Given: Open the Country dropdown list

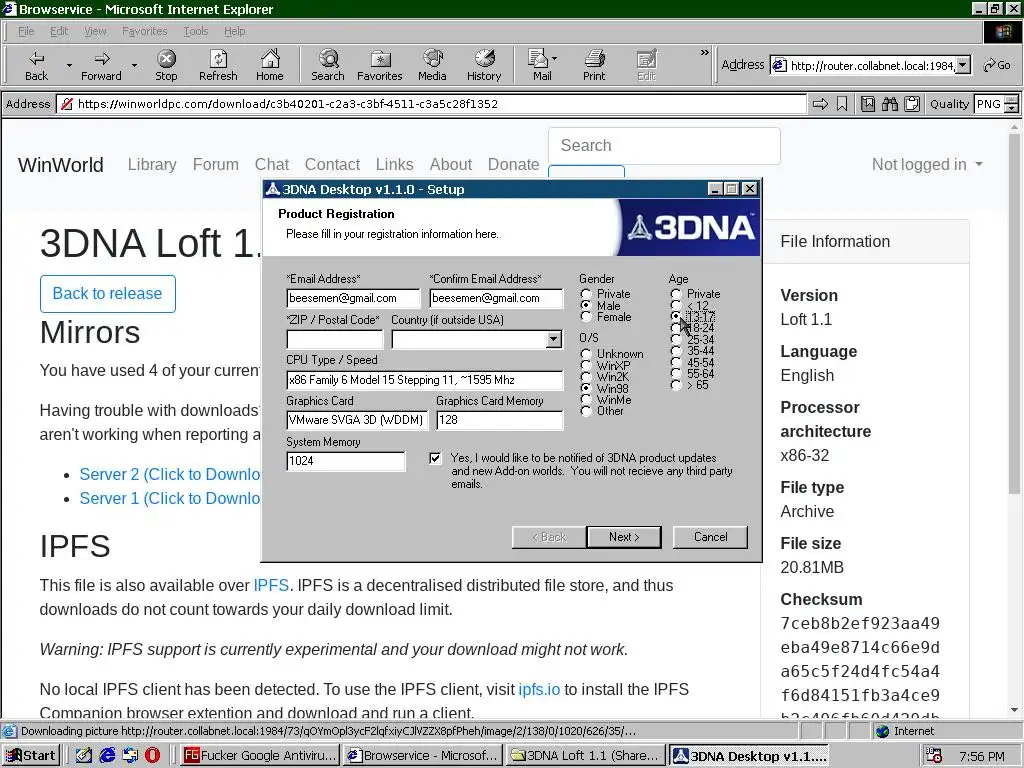Looking at the screenshot, I should tap(554, 339).
